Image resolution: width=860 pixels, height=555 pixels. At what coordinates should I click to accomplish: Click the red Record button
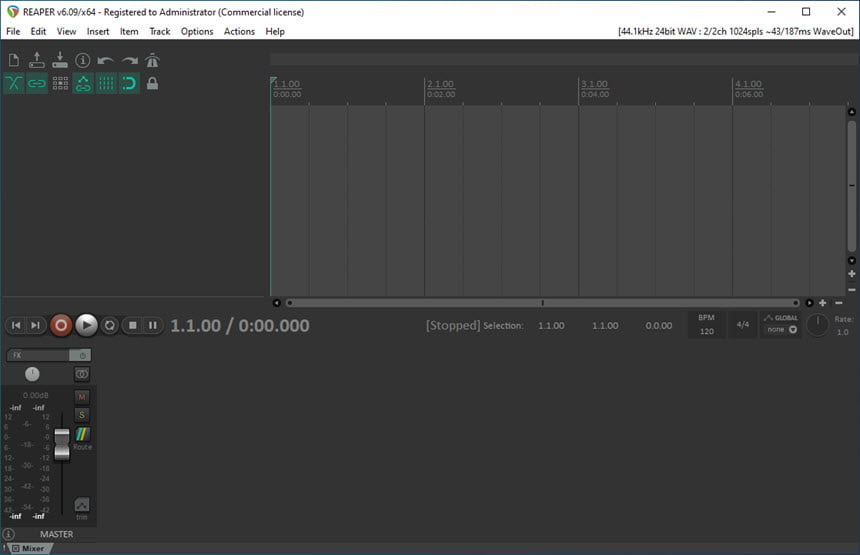(x=61, y=325)
